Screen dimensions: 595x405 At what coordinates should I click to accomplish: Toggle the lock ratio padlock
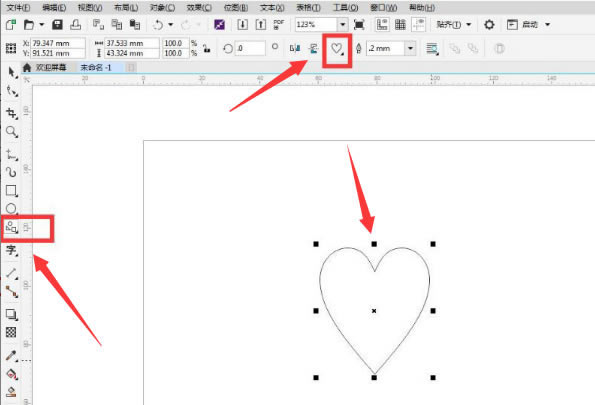[206, 48]
